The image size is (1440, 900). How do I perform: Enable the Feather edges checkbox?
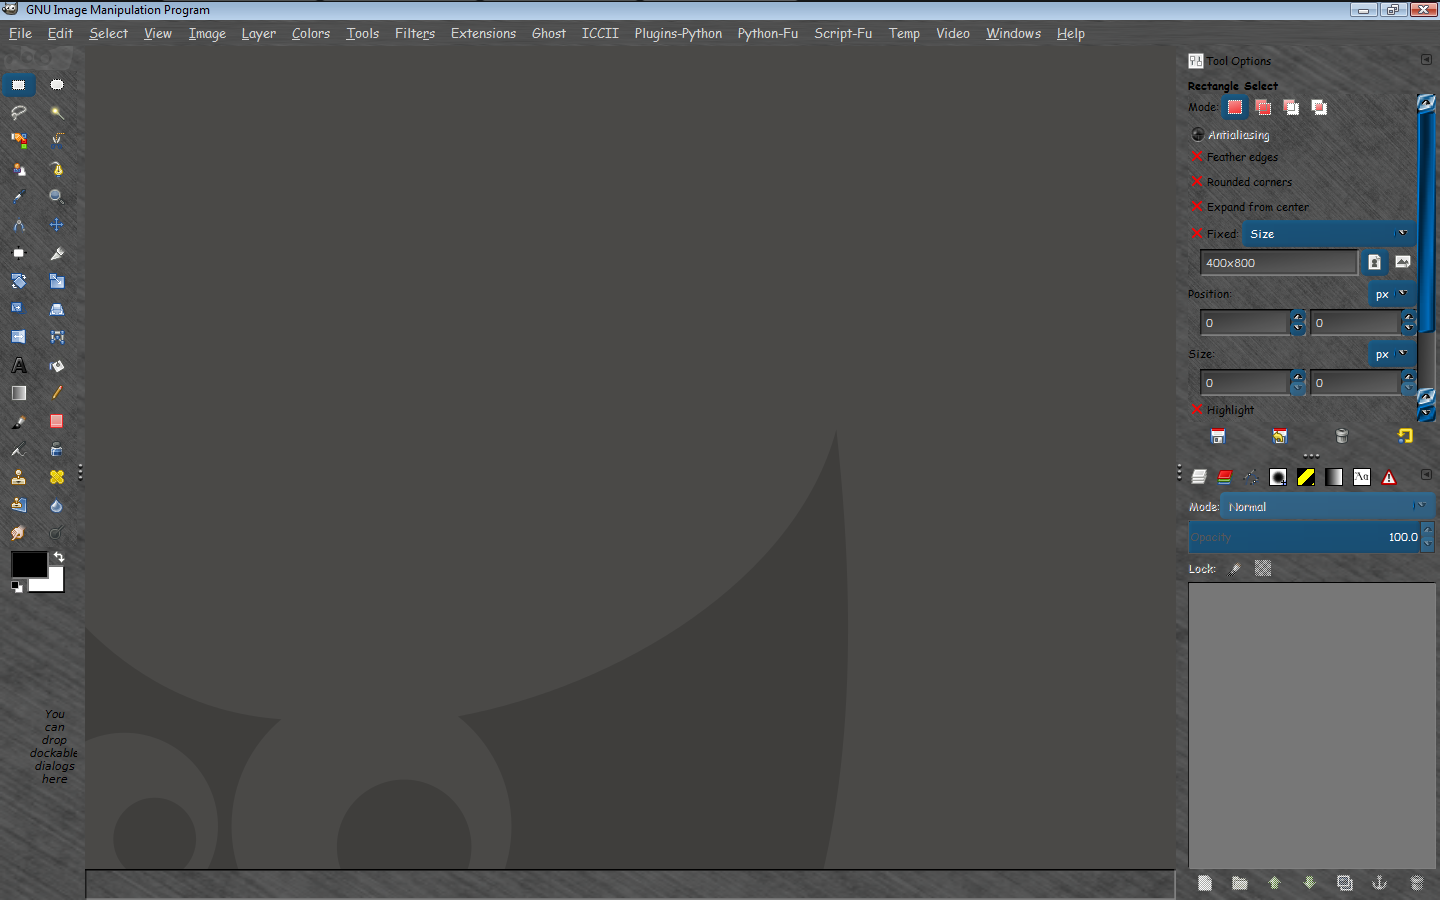tap(1197, 157)
